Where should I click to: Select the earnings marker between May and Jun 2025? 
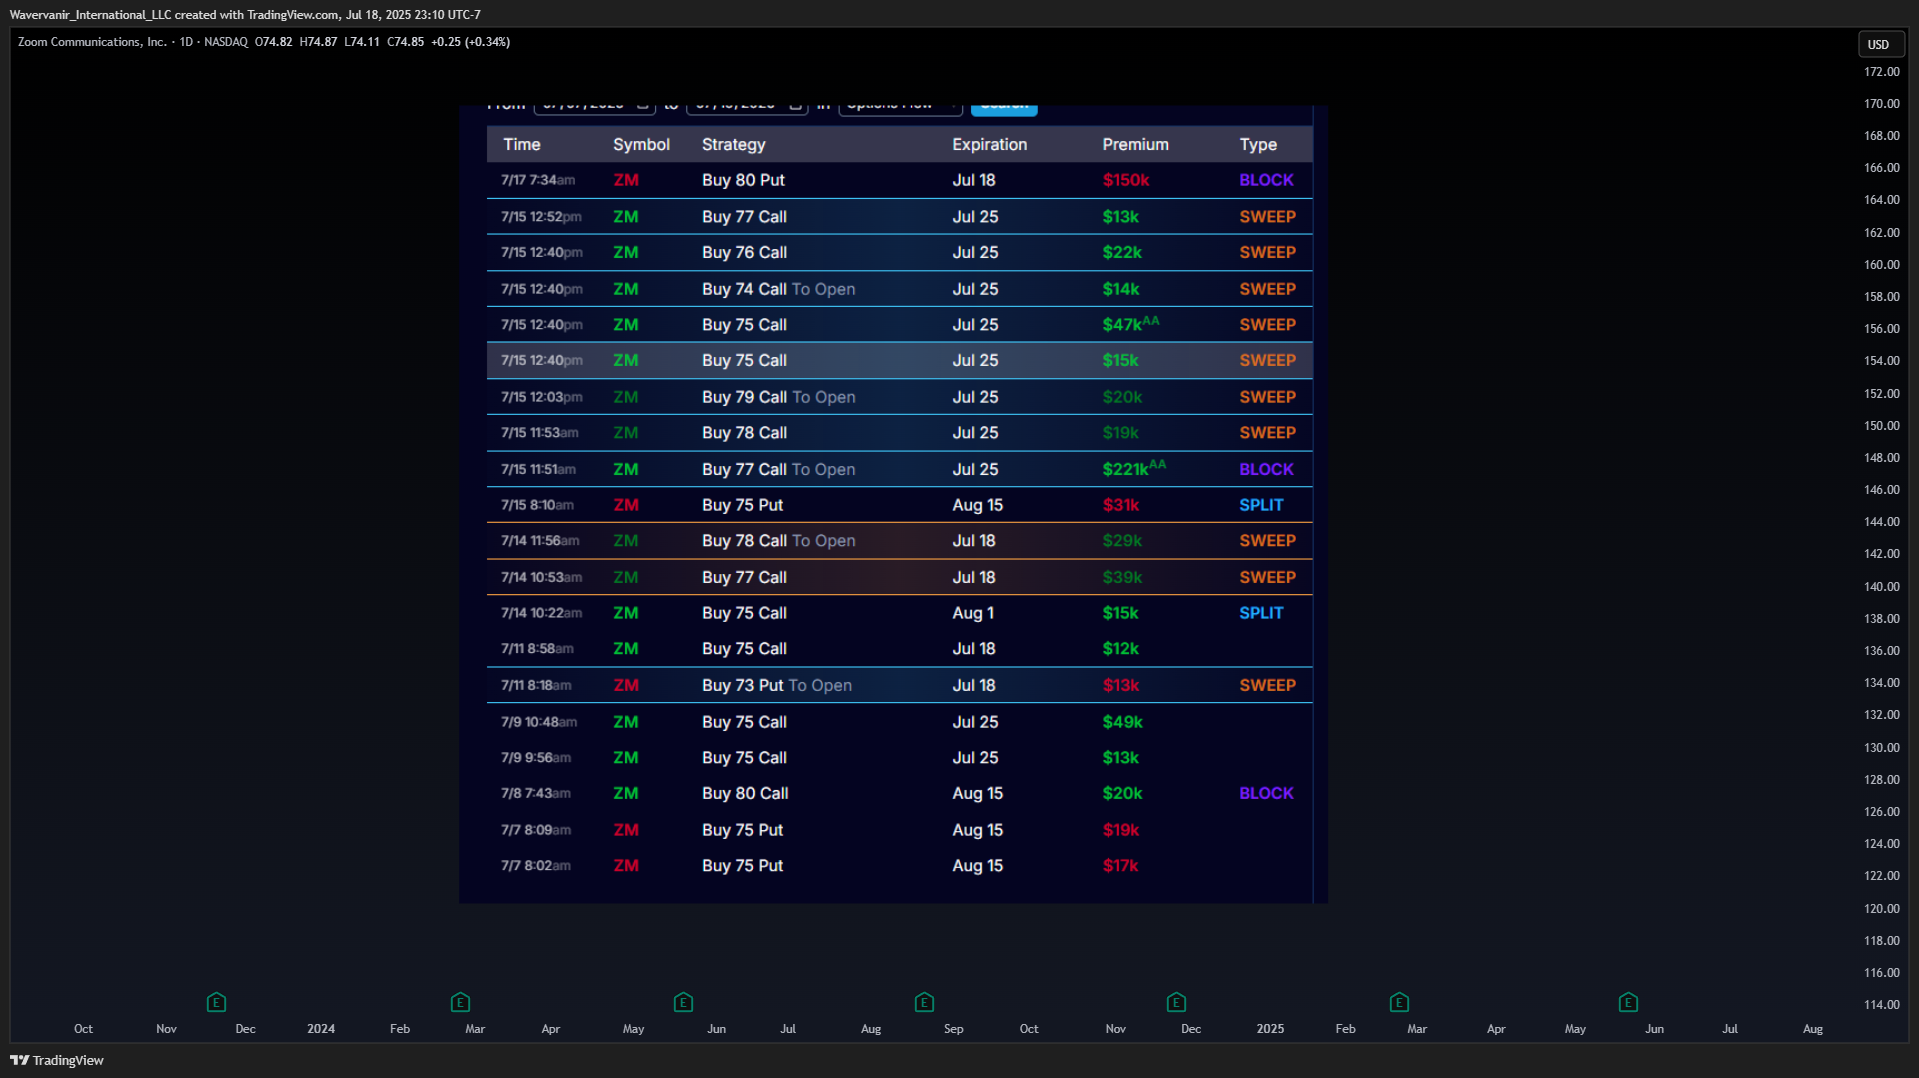[x=1628, y=1002]
